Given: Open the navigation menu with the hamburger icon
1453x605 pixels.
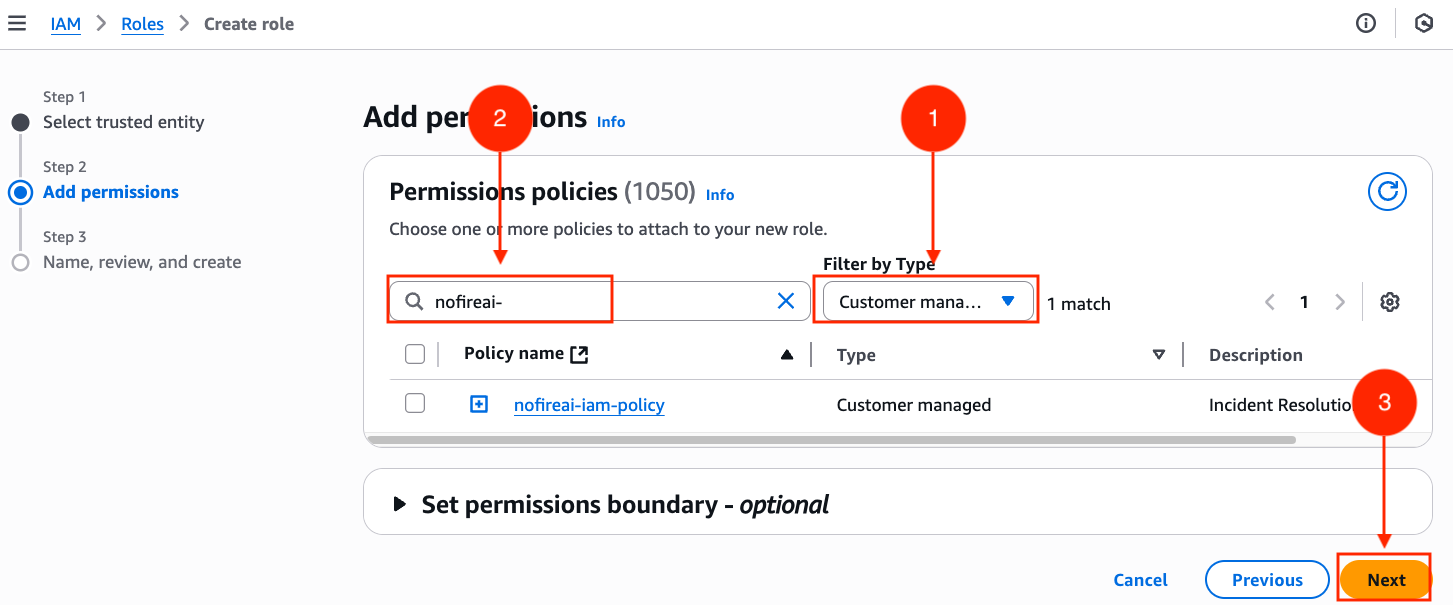Looking at the screenshot, I should coord(17,23).
